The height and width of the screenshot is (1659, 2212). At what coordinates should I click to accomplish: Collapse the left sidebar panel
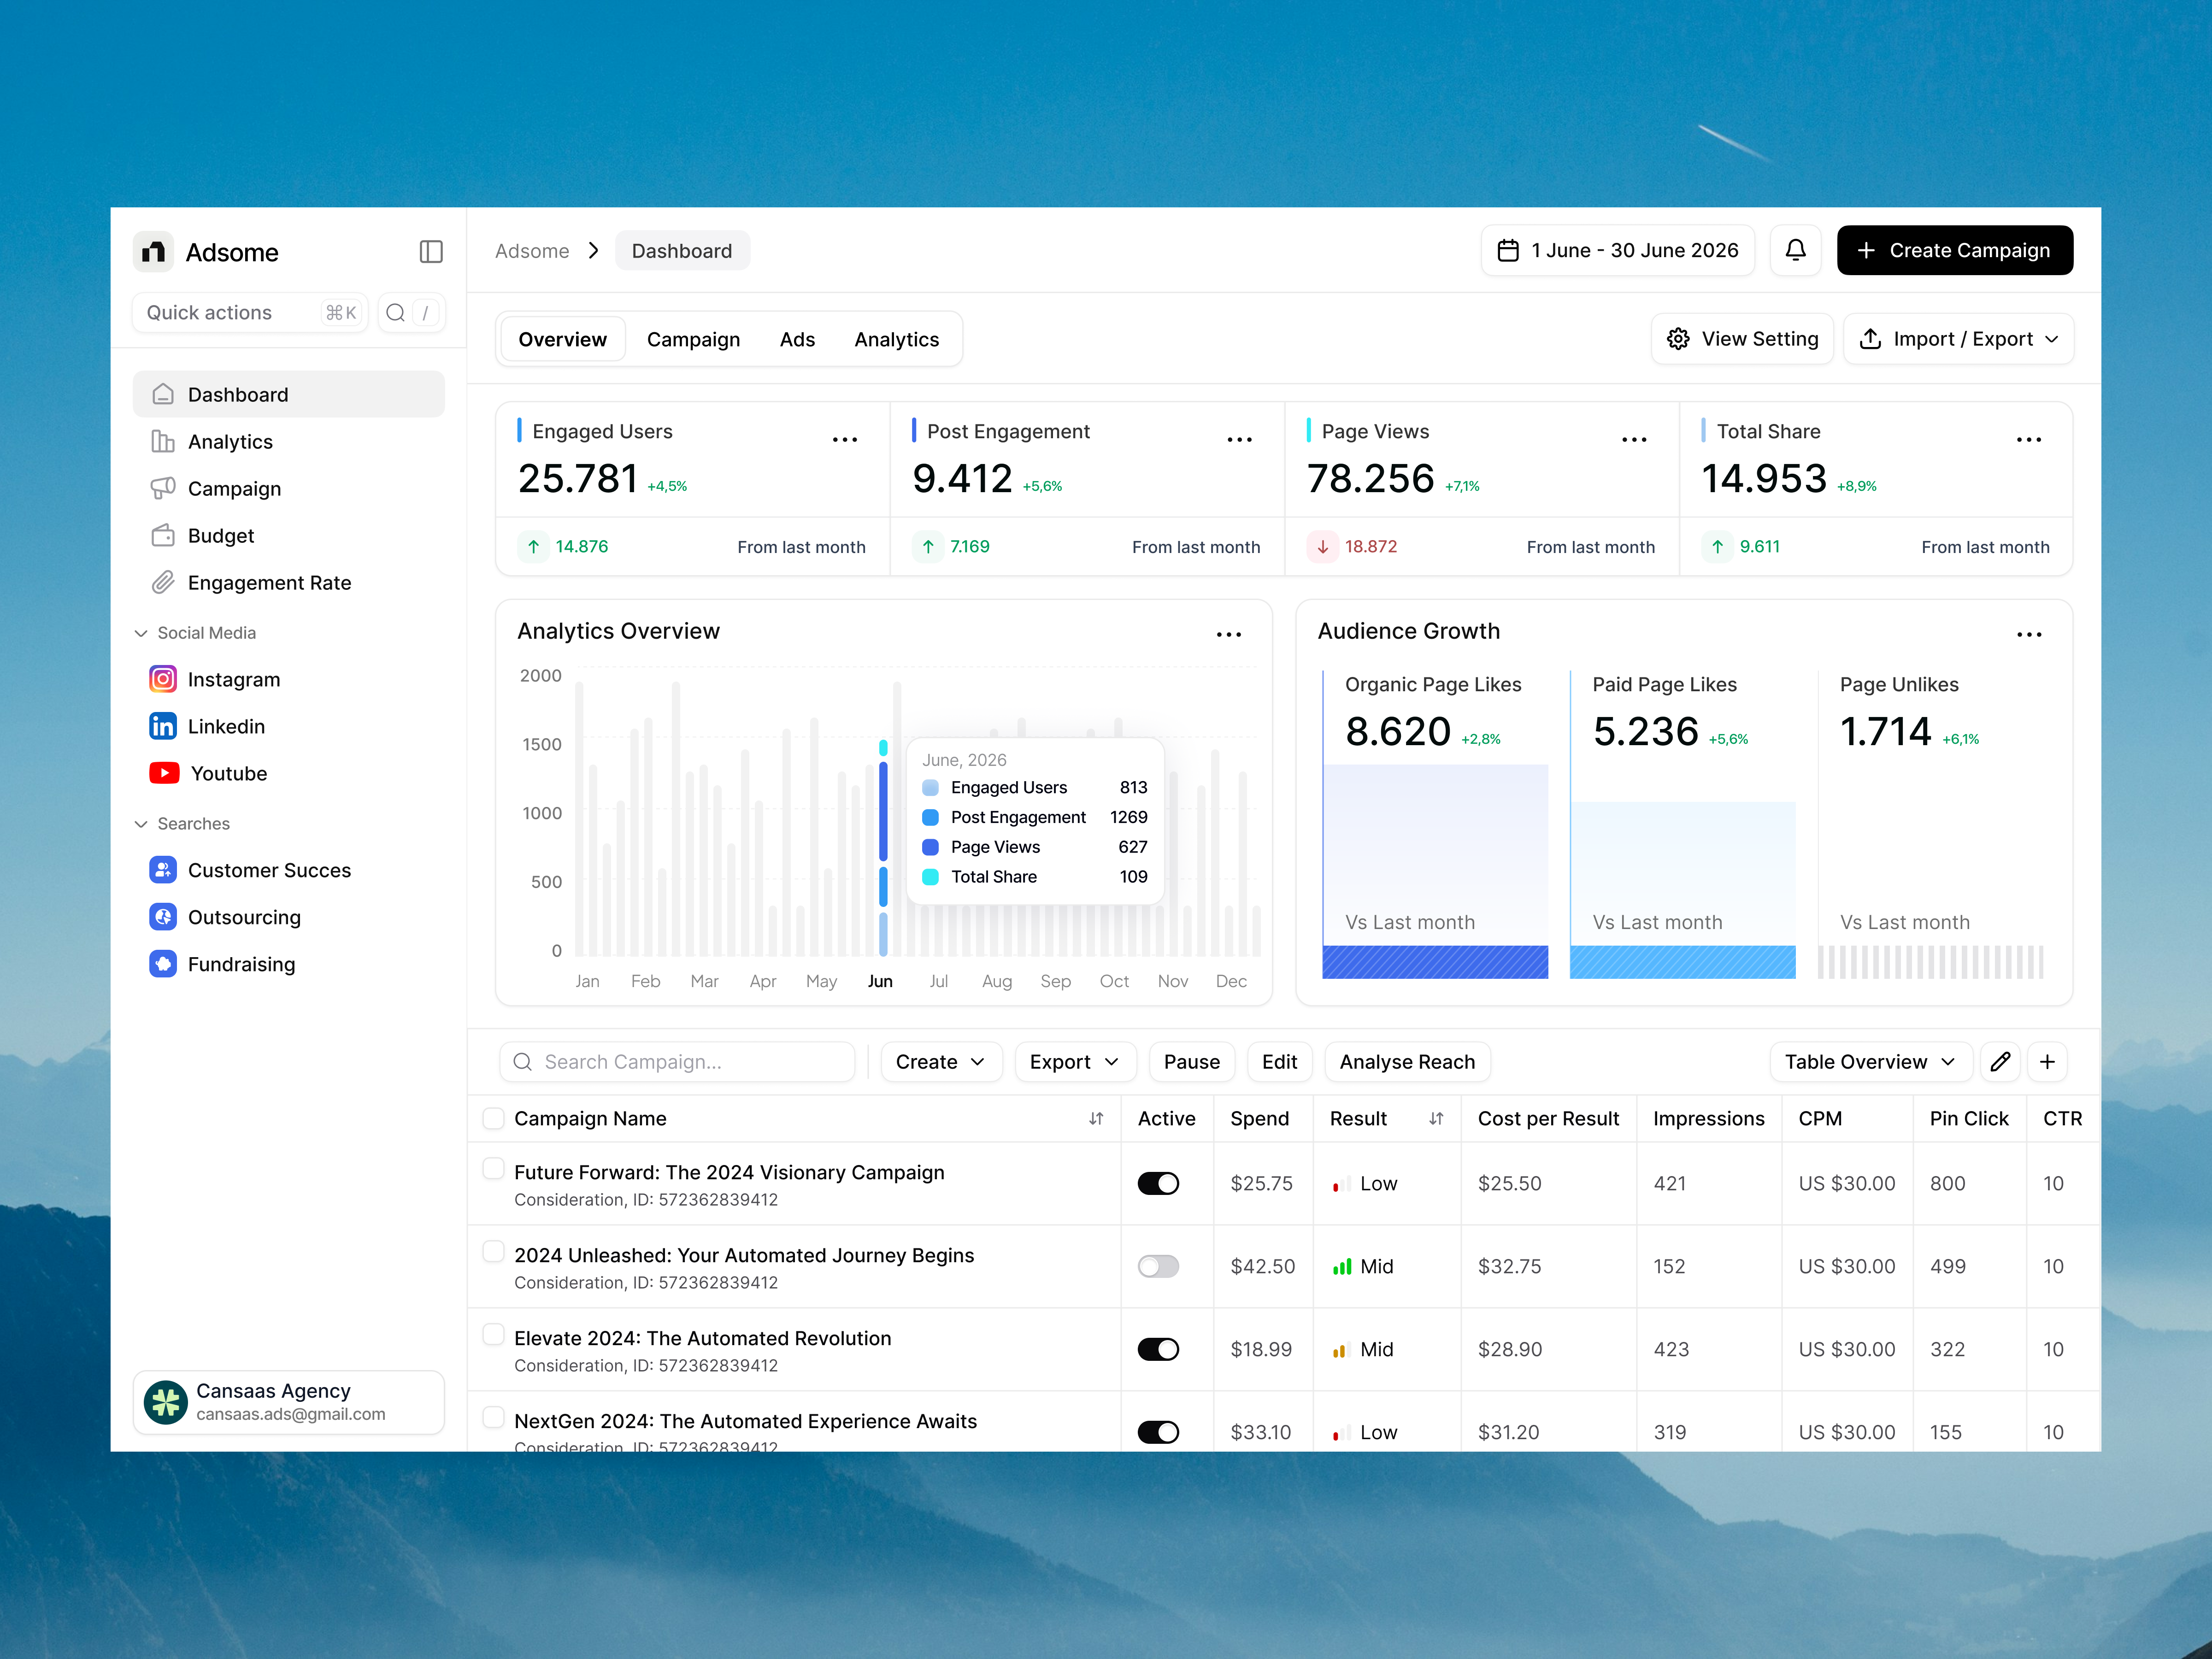coord(430,252)
